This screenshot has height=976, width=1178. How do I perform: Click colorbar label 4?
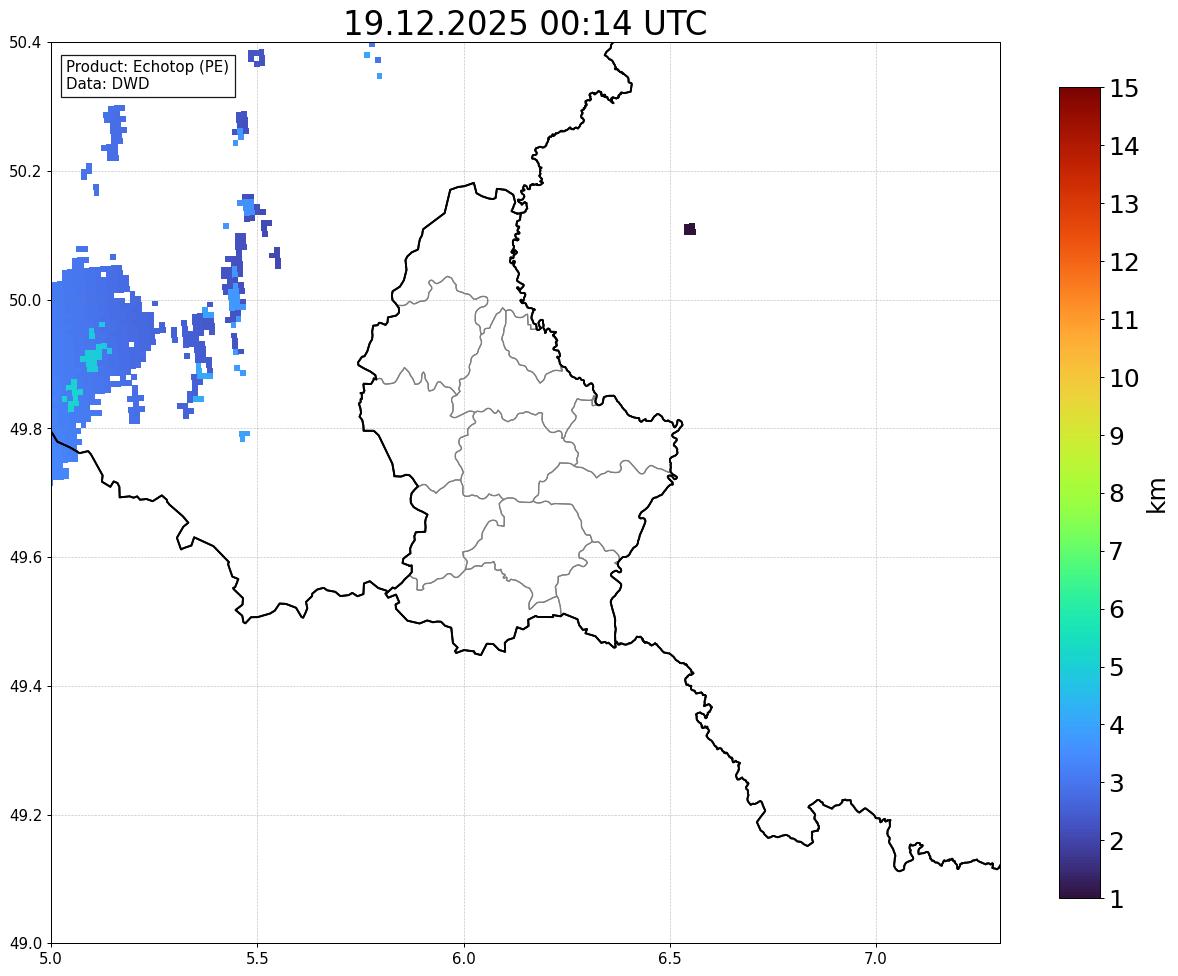[1117, 725]
